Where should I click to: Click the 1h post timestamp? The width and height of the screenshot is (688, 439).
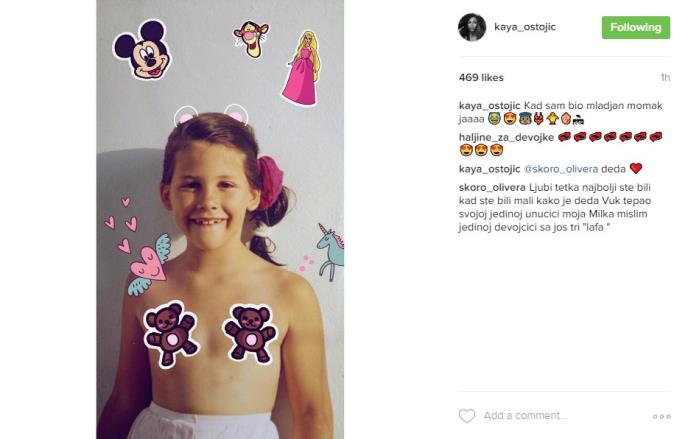point(665,78)
